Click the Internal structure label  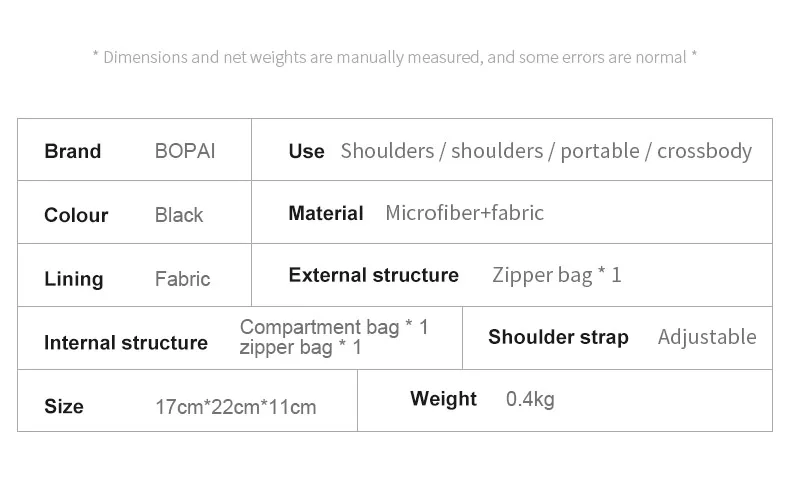point(126,343)
